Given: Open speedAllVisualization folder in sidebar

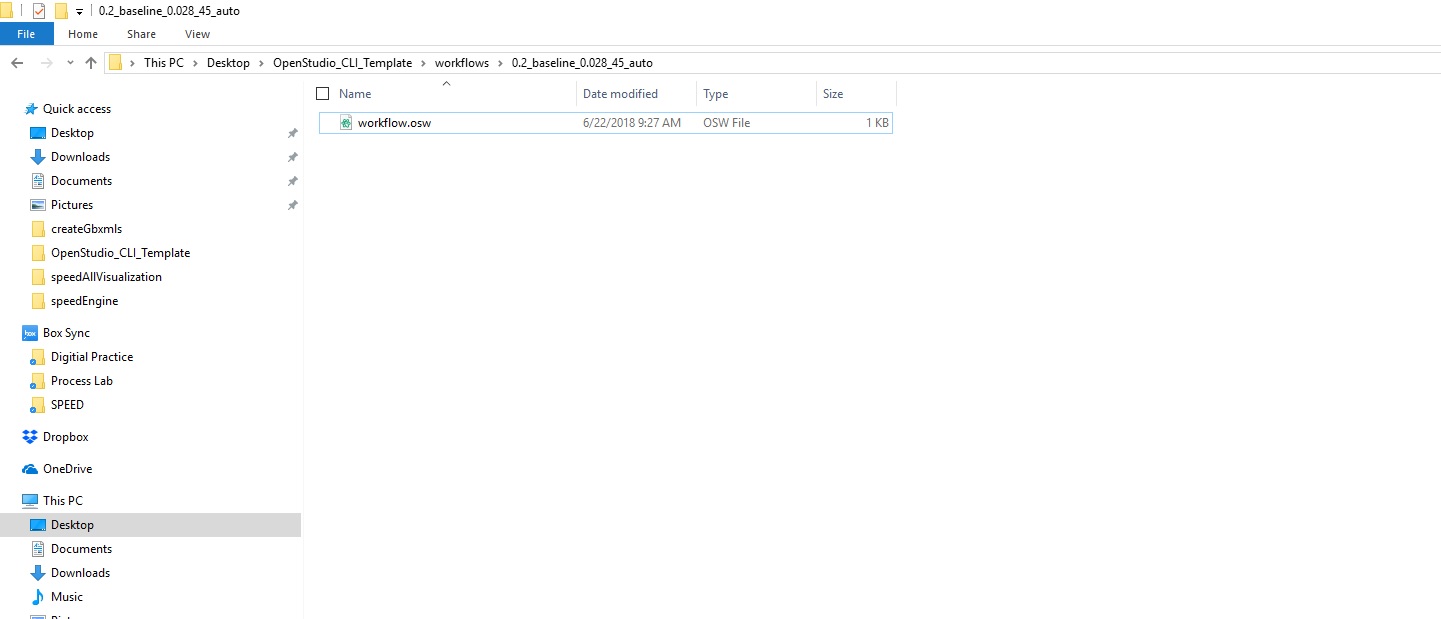Looking at the screenshot, I should point(106,277).
